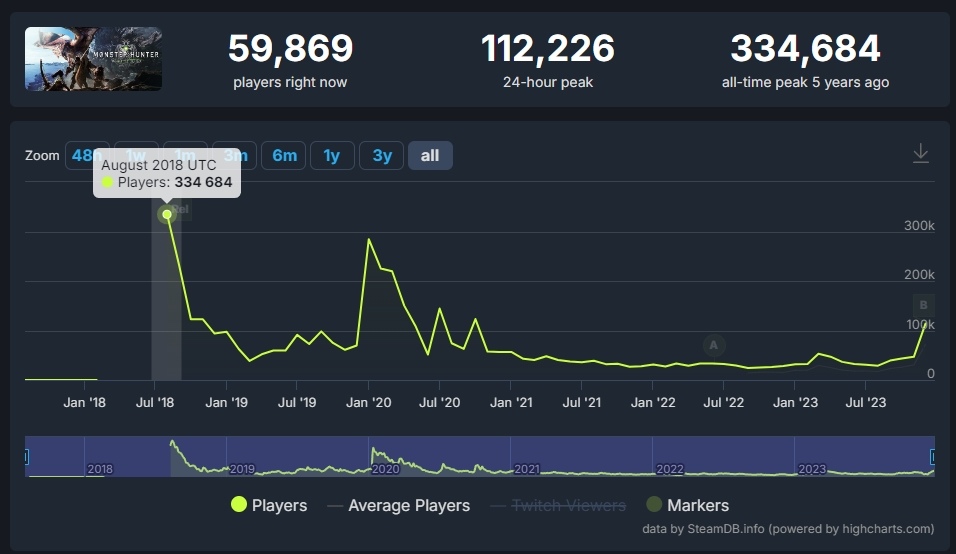The height and width of the screenshot is (554, 956).
Task: Select the 'all' zoom range button
Action: (430, 156)
